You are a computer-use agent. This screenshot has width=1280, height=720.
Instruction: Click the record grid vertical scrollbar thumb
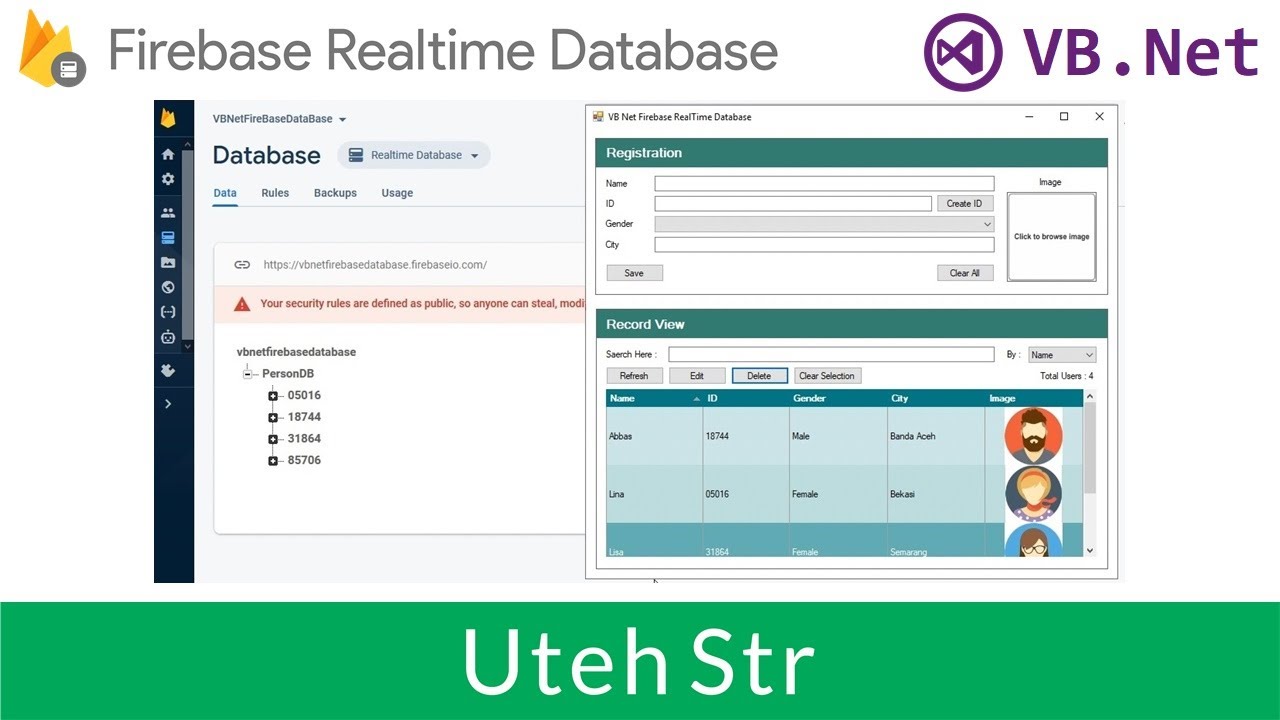click(x=1090, y=448)
